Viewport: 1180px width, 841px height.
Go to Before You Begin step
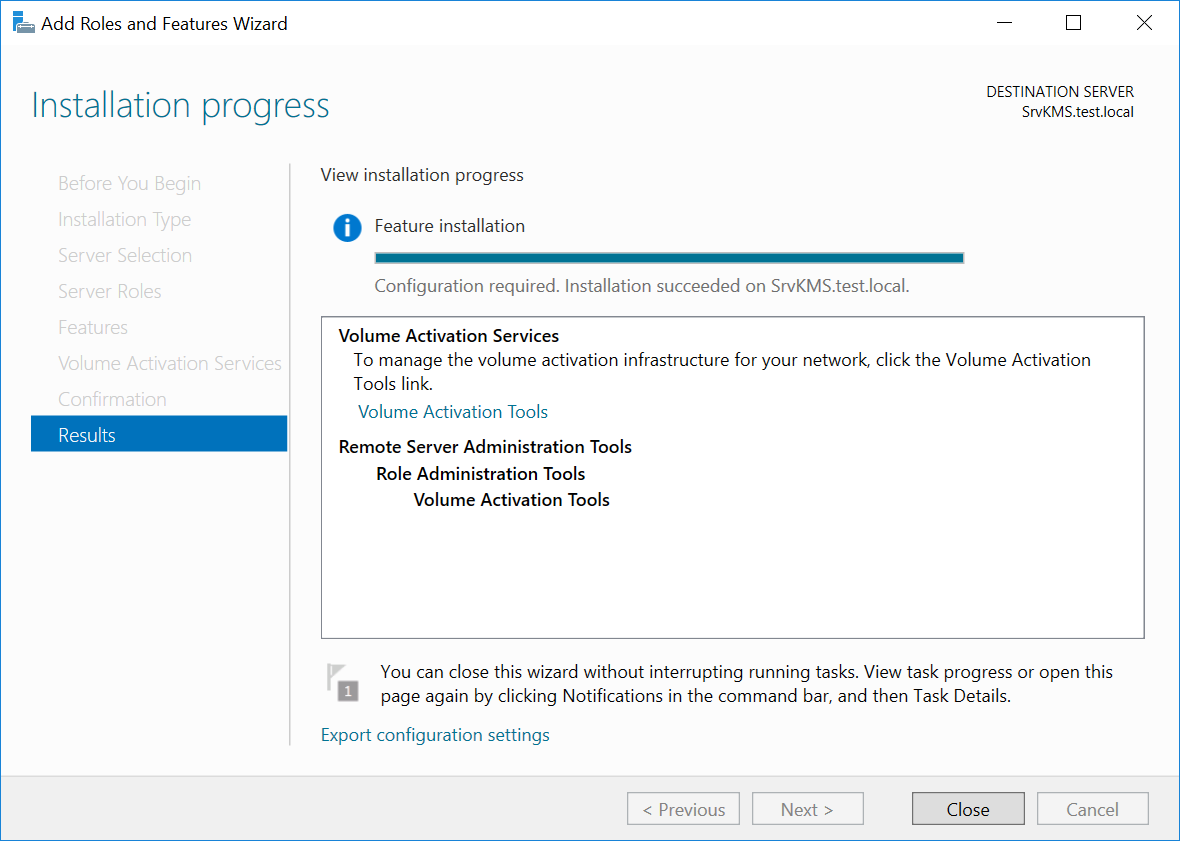coord(129,184)
